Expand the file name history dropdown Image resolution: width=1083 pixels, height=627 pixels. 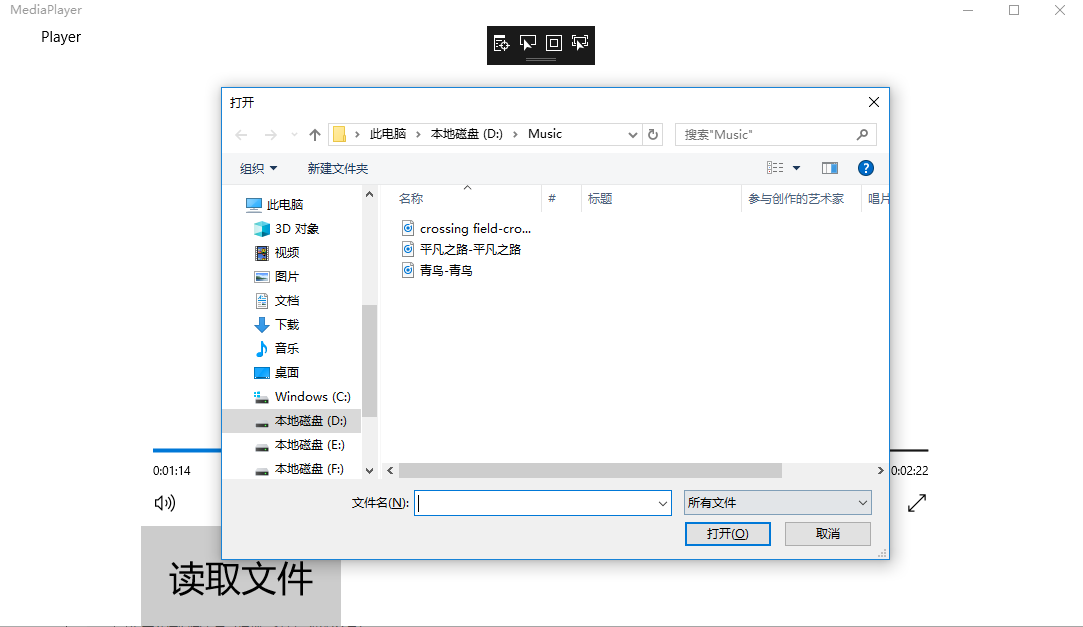[663, 504]
